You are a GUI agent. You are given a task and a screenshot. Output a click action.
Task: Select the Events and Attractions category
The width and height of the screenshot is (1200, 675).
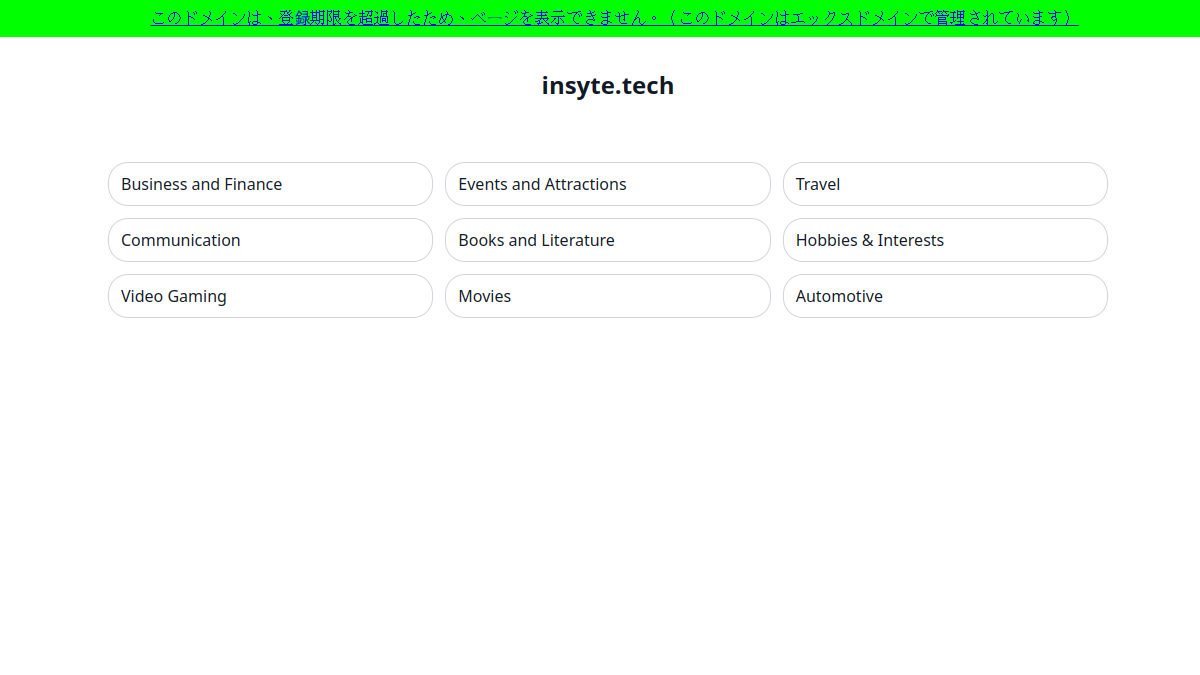(x=608, y=184)
